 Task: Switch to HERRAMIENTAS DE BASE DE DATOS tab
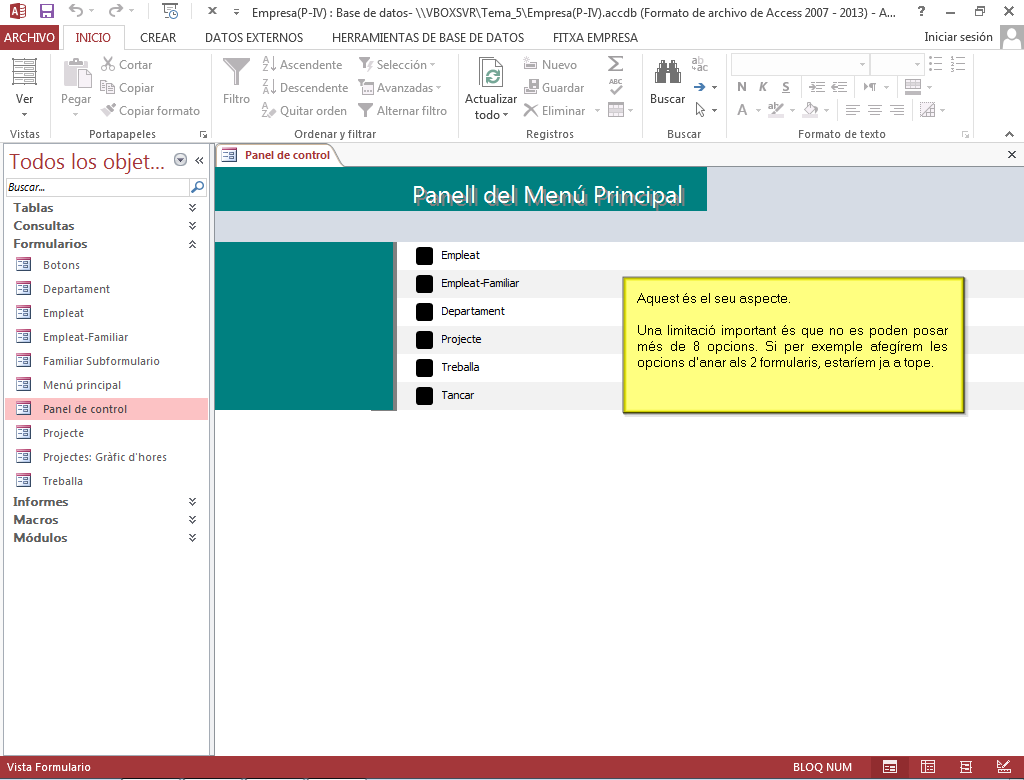pos(428,37)
